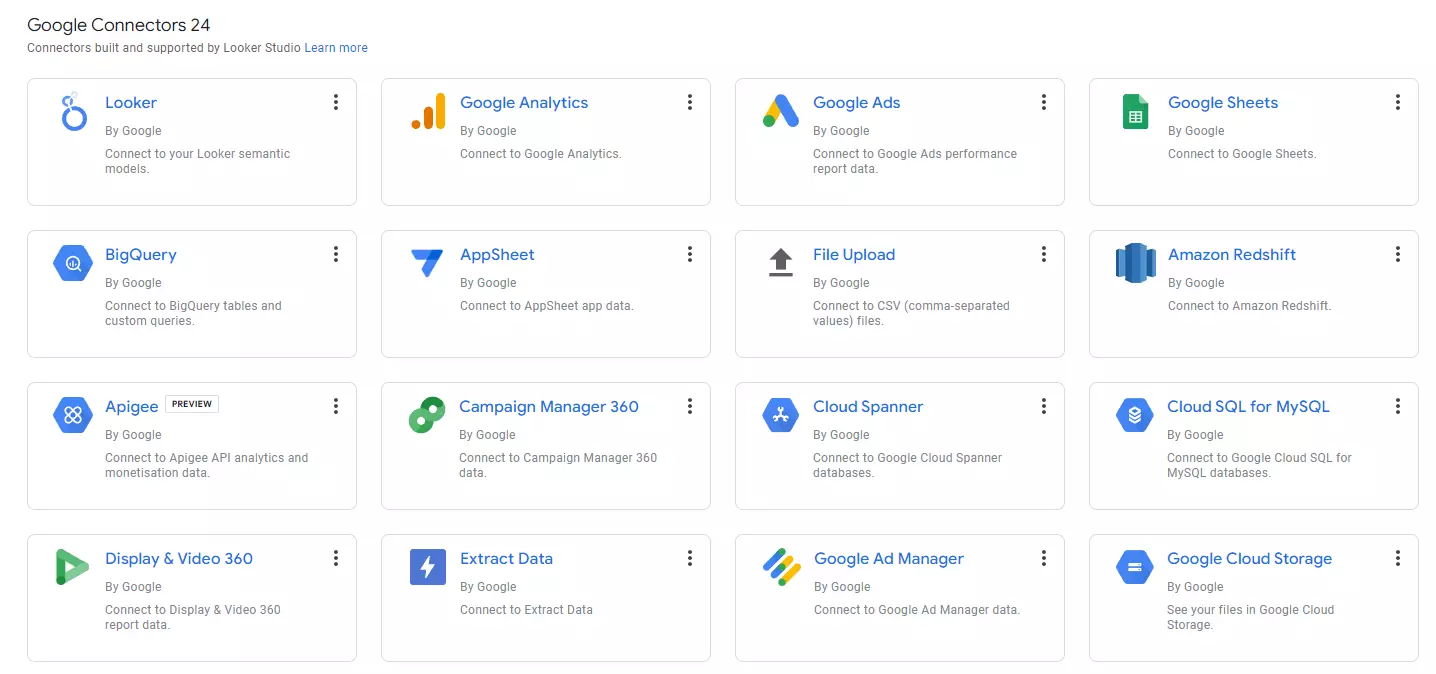The height and width of the screenshot is (674, 1436).
Task: Click the PREVIEW badge next to Apigee
Action: tap(192, 404)
